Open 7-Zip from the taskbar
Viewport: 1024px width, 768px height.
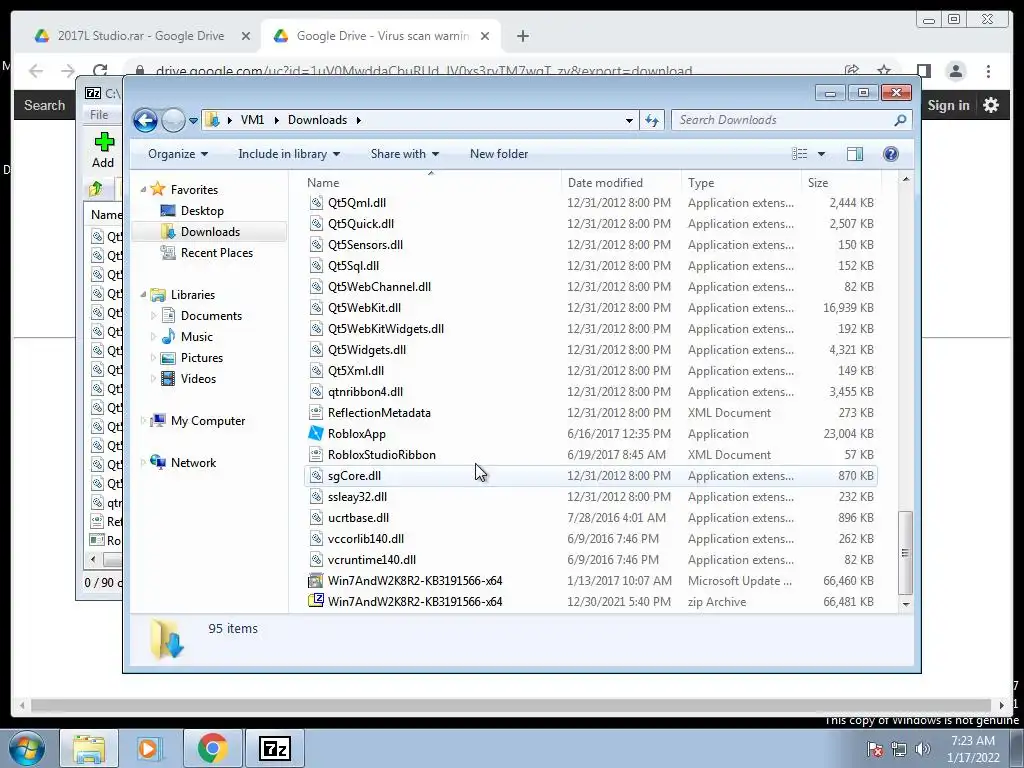pos(274,748)
